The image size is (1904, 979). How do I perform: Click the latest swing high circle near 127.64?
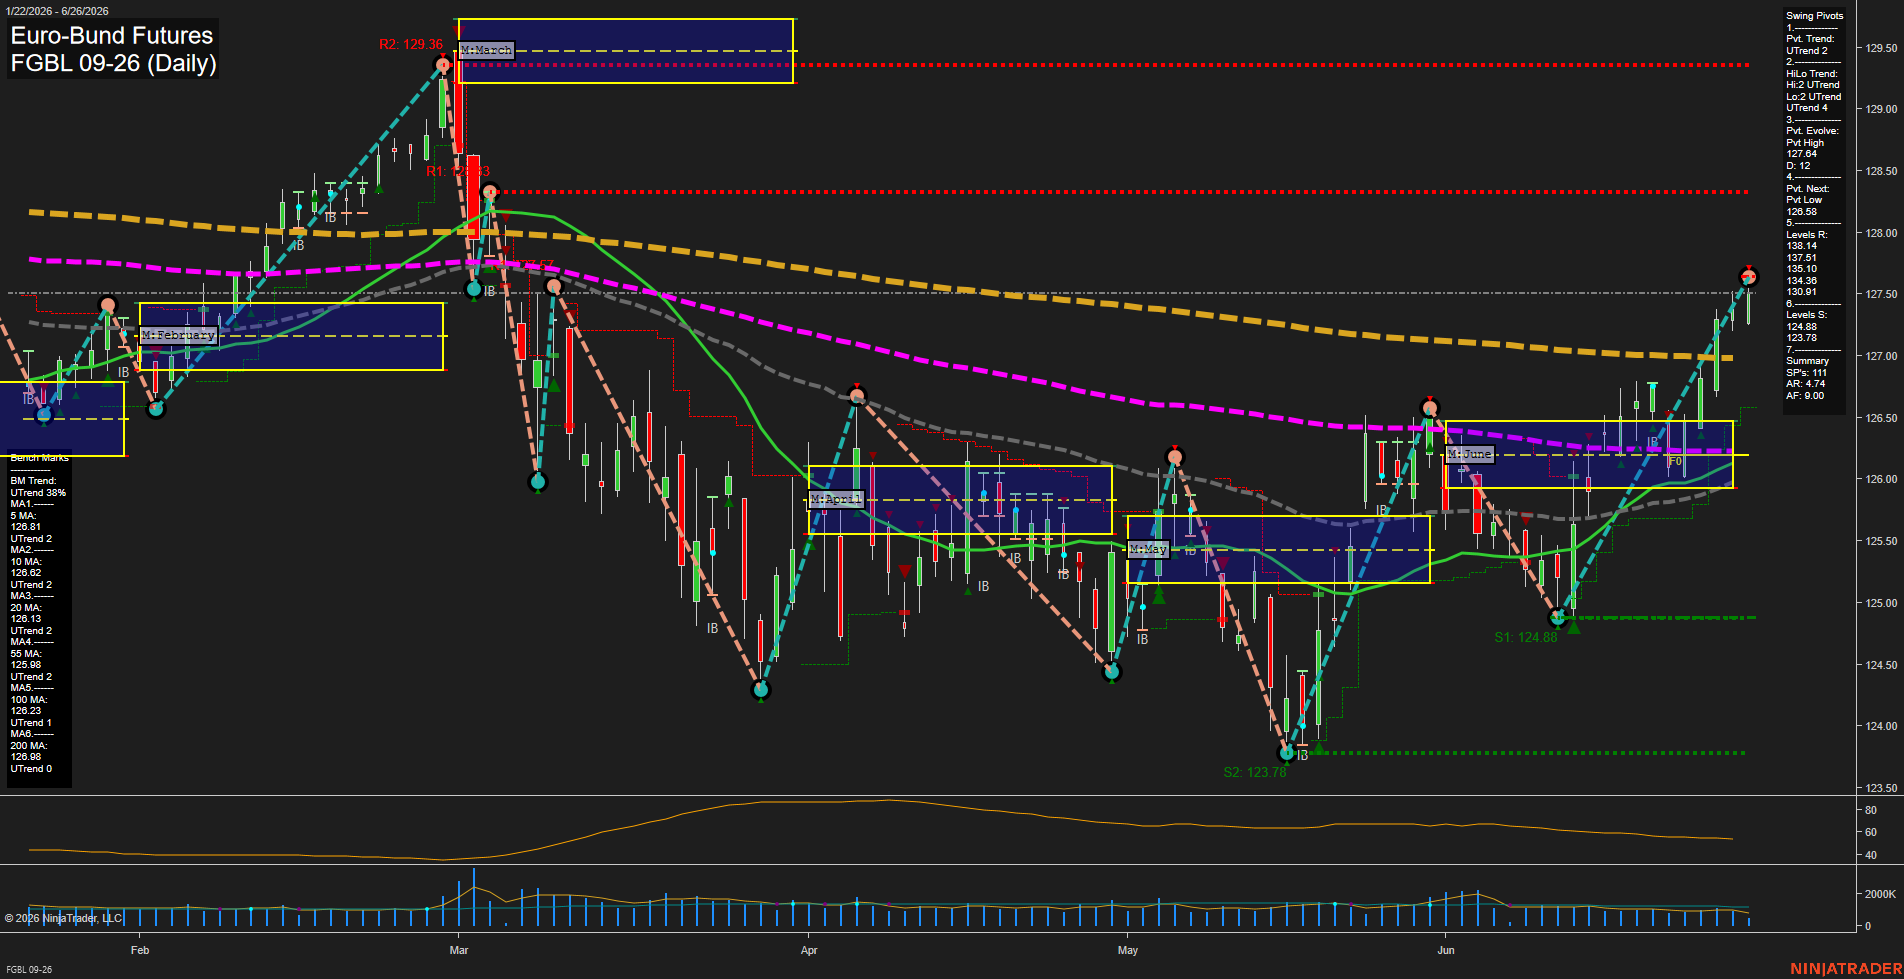click(x=1749, y=277)
